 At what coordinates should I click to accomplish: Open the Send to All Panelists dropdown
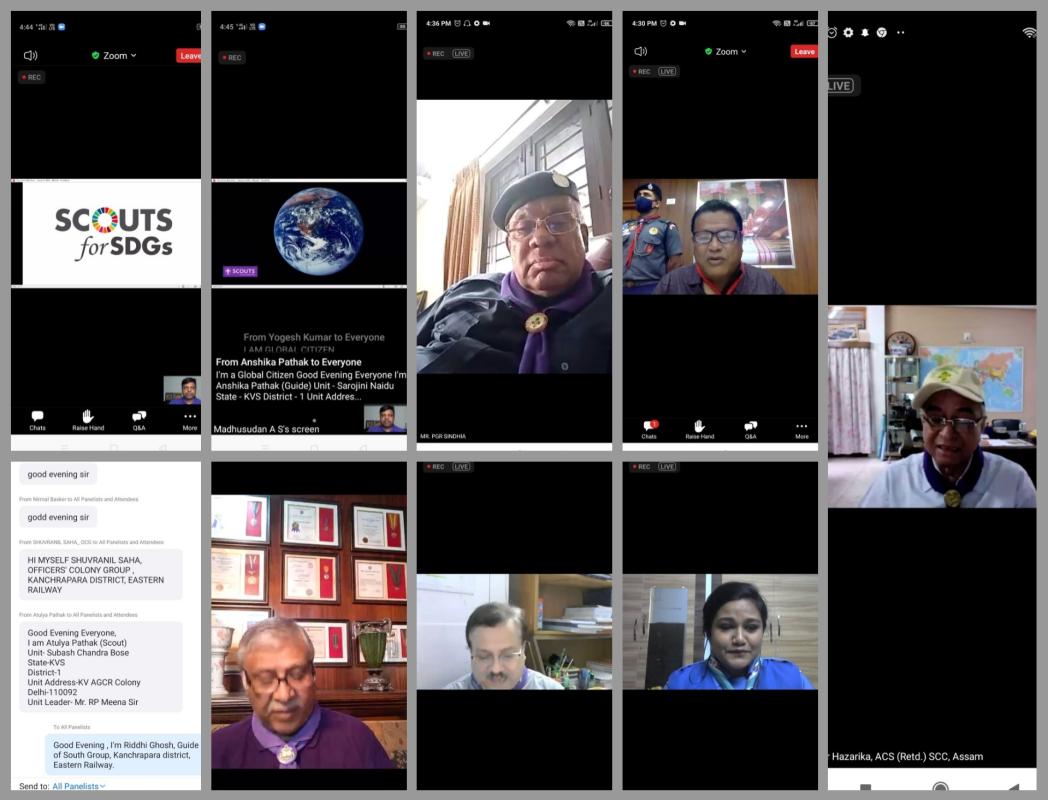[x=79, y=786]
